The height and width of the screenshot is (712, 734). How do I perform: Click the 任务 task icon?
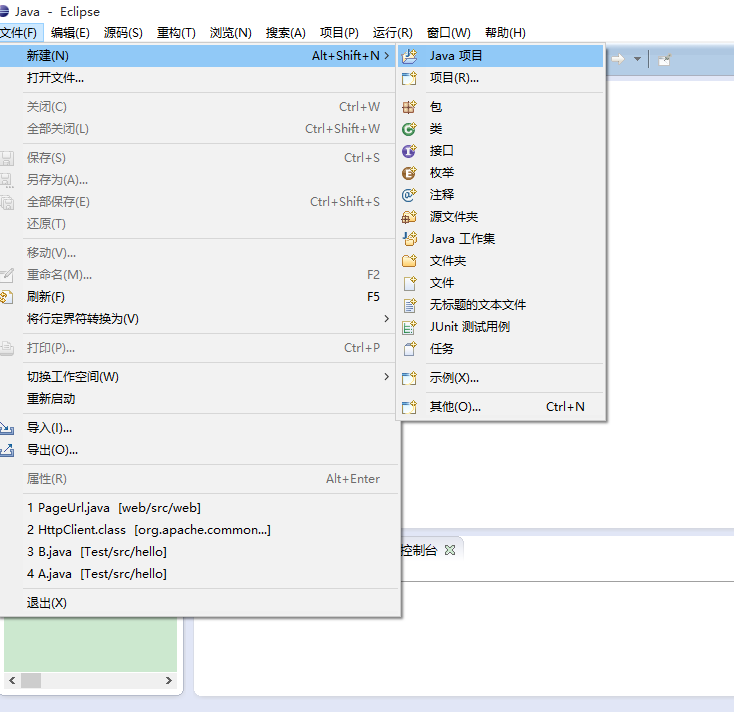[409, 349]
